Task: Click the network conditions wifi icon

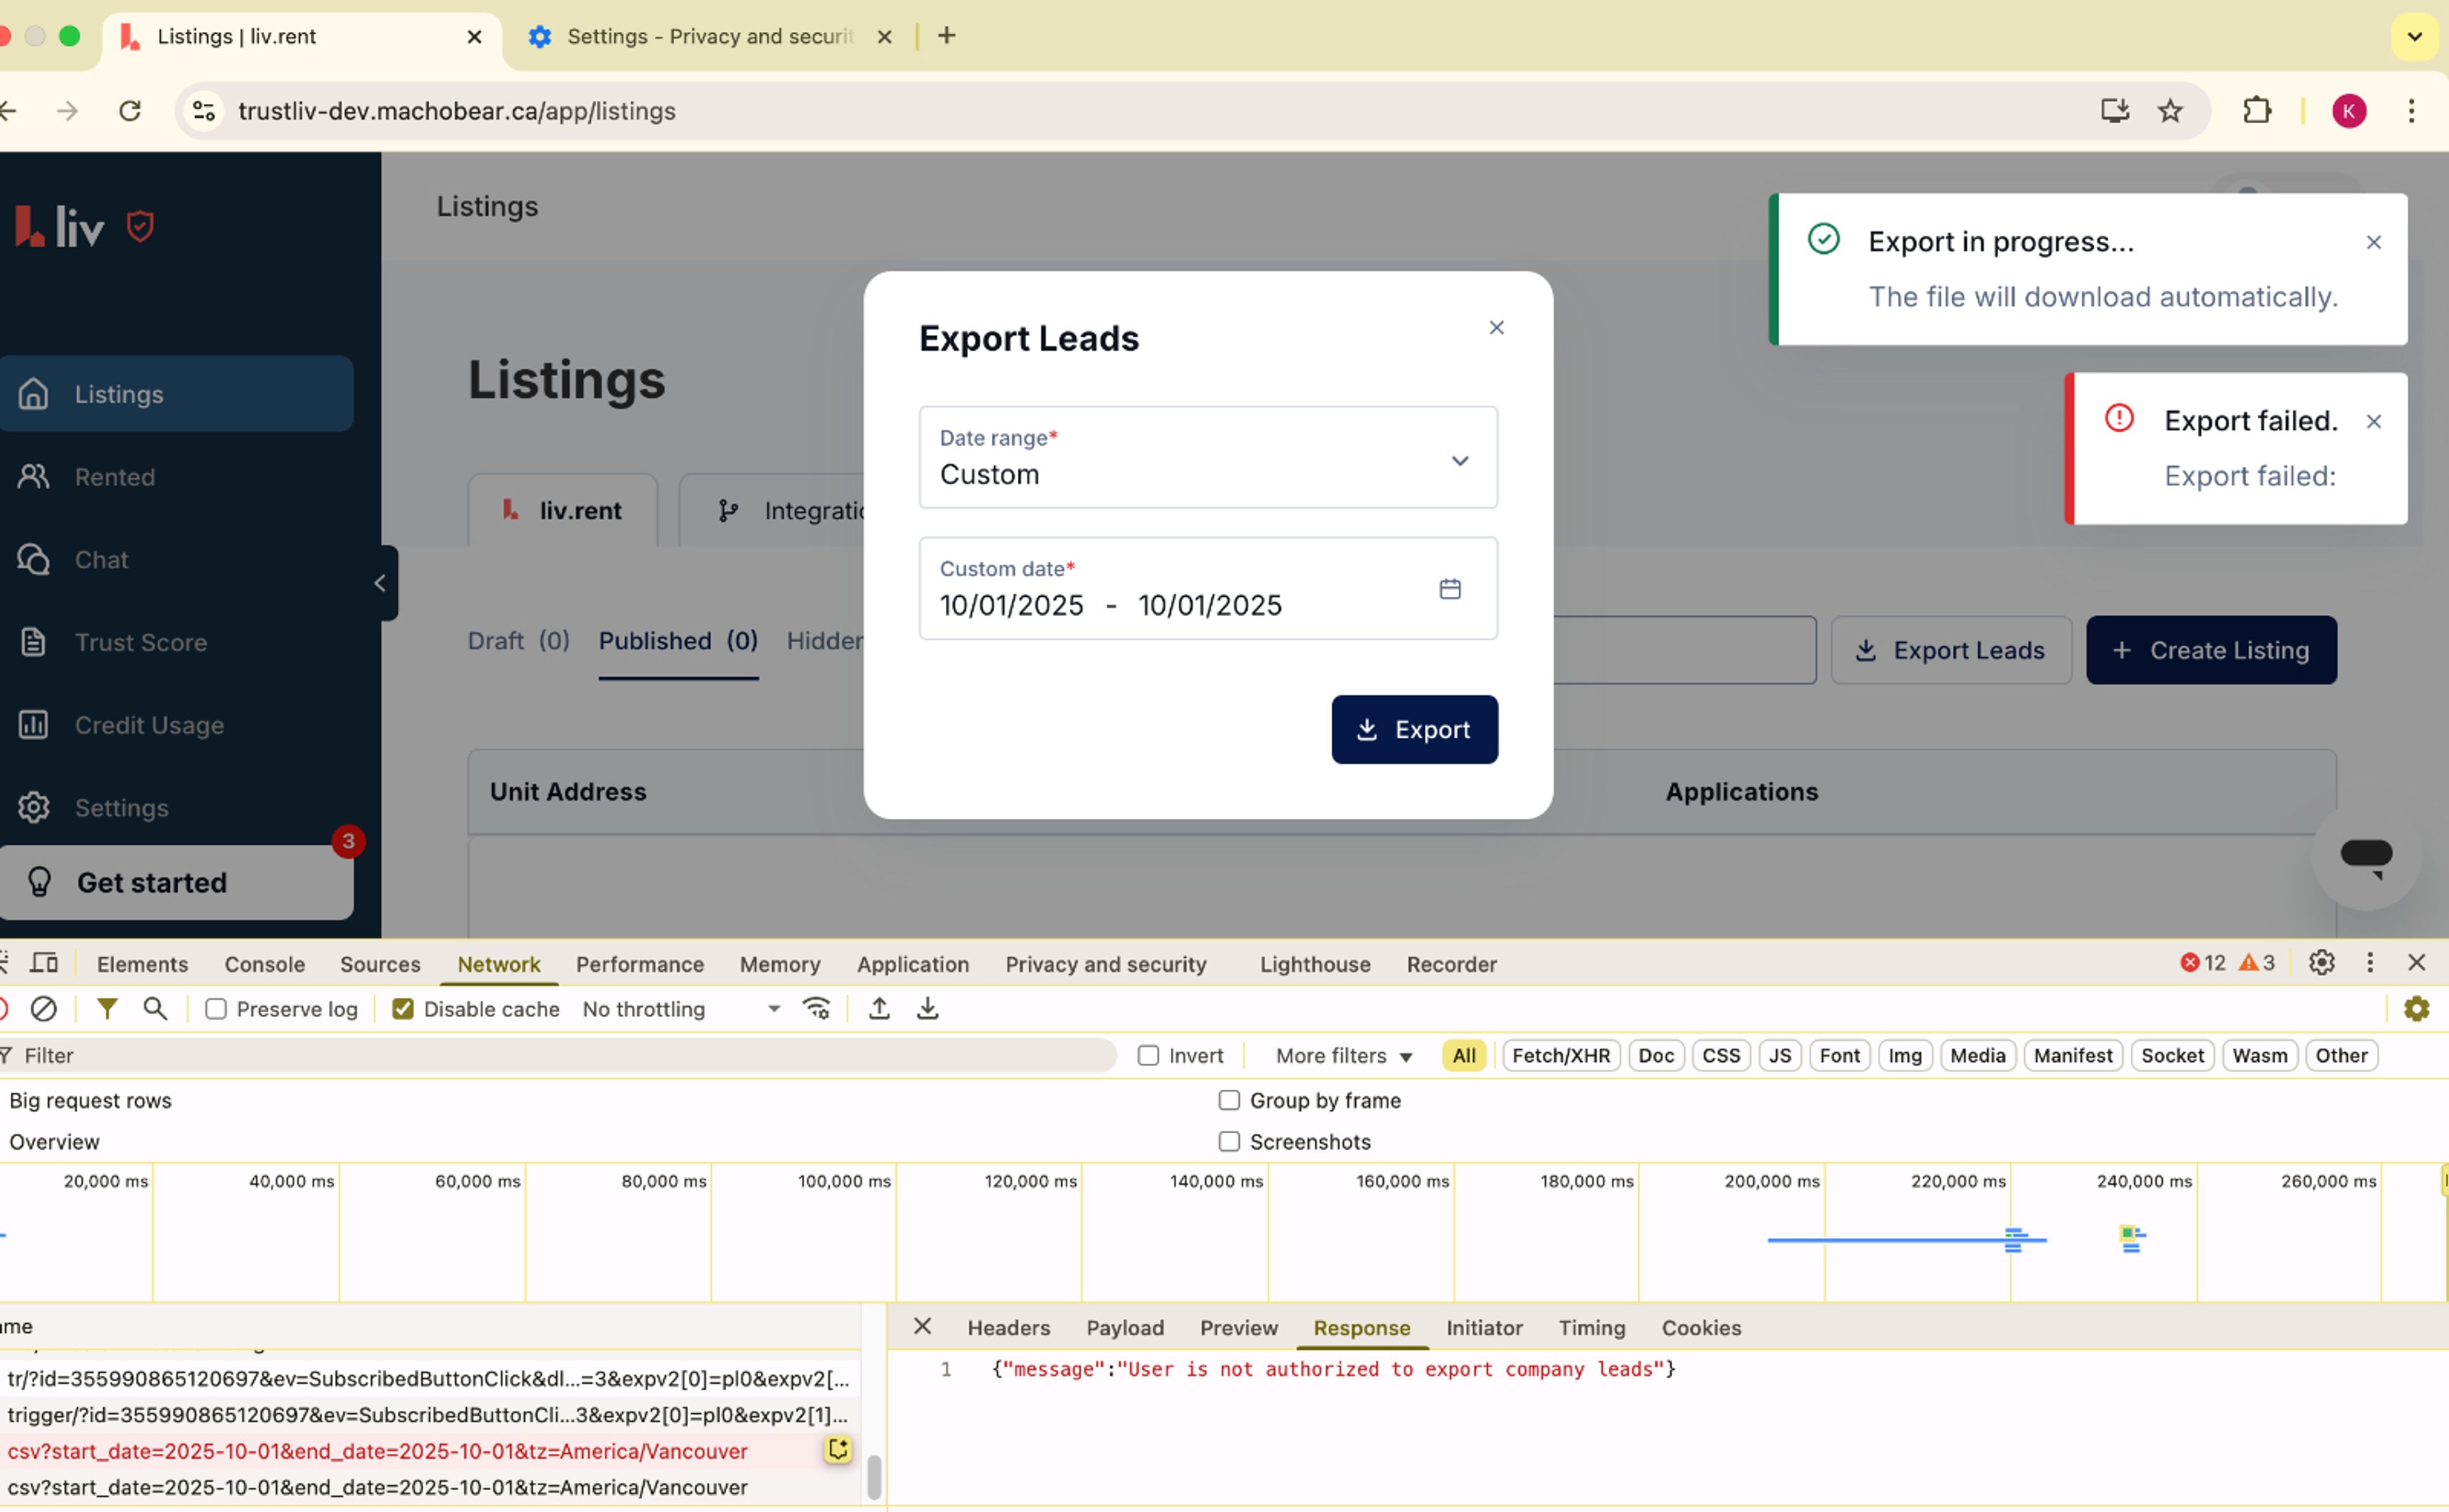Action: click(x=816, y=1009)
